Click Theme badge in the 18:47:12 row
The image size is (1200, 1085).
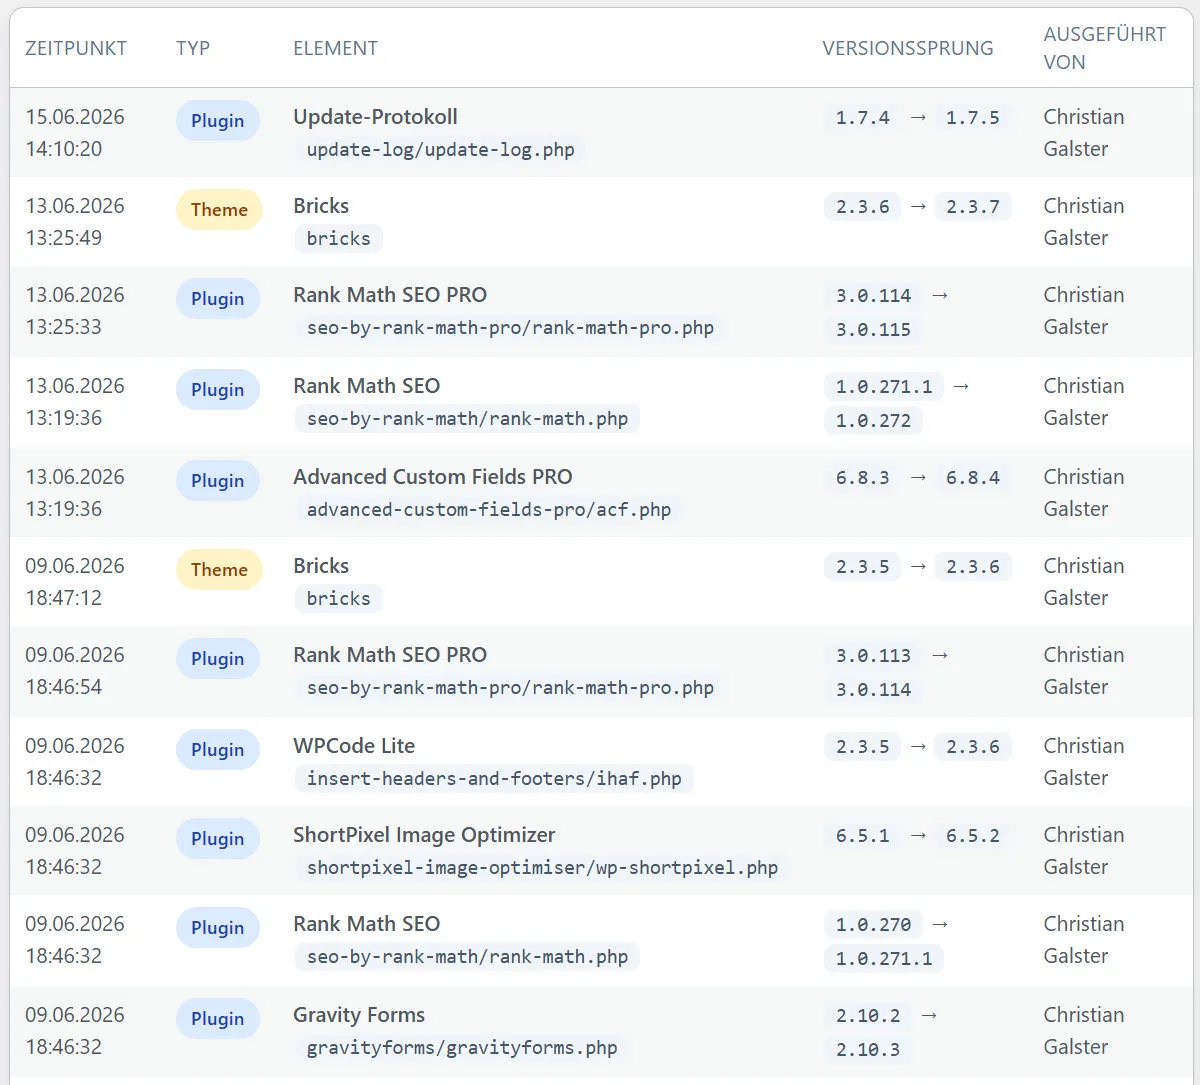coord(219,570)
